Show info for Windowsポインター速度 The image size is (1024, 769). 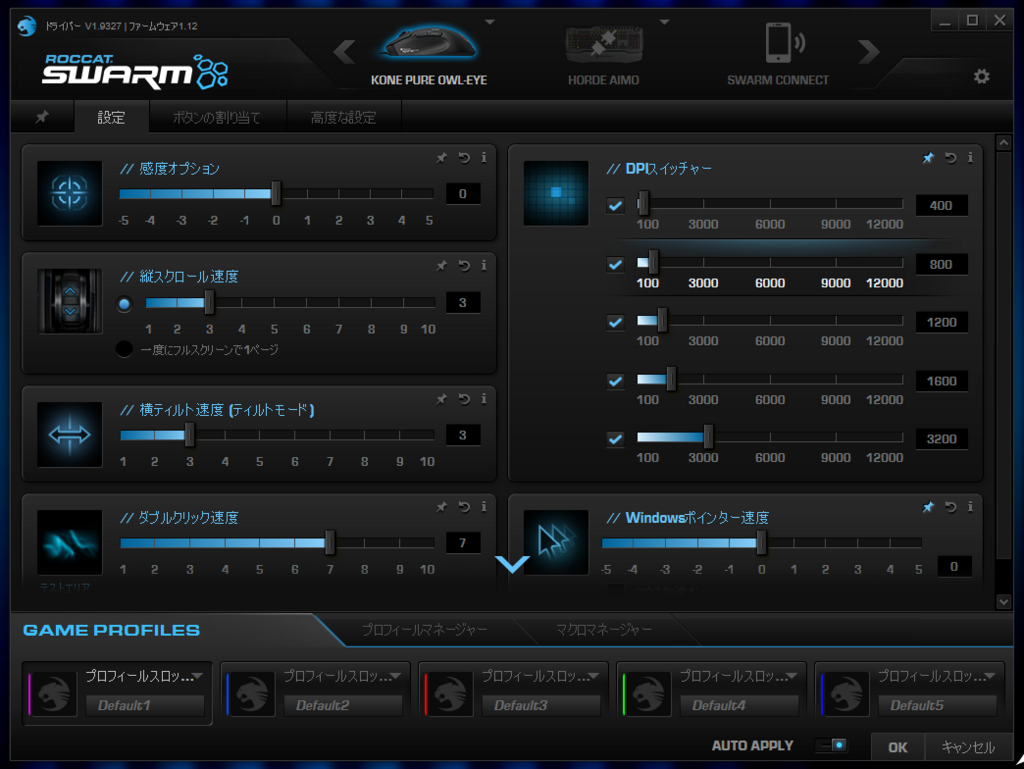click(970, 507)
